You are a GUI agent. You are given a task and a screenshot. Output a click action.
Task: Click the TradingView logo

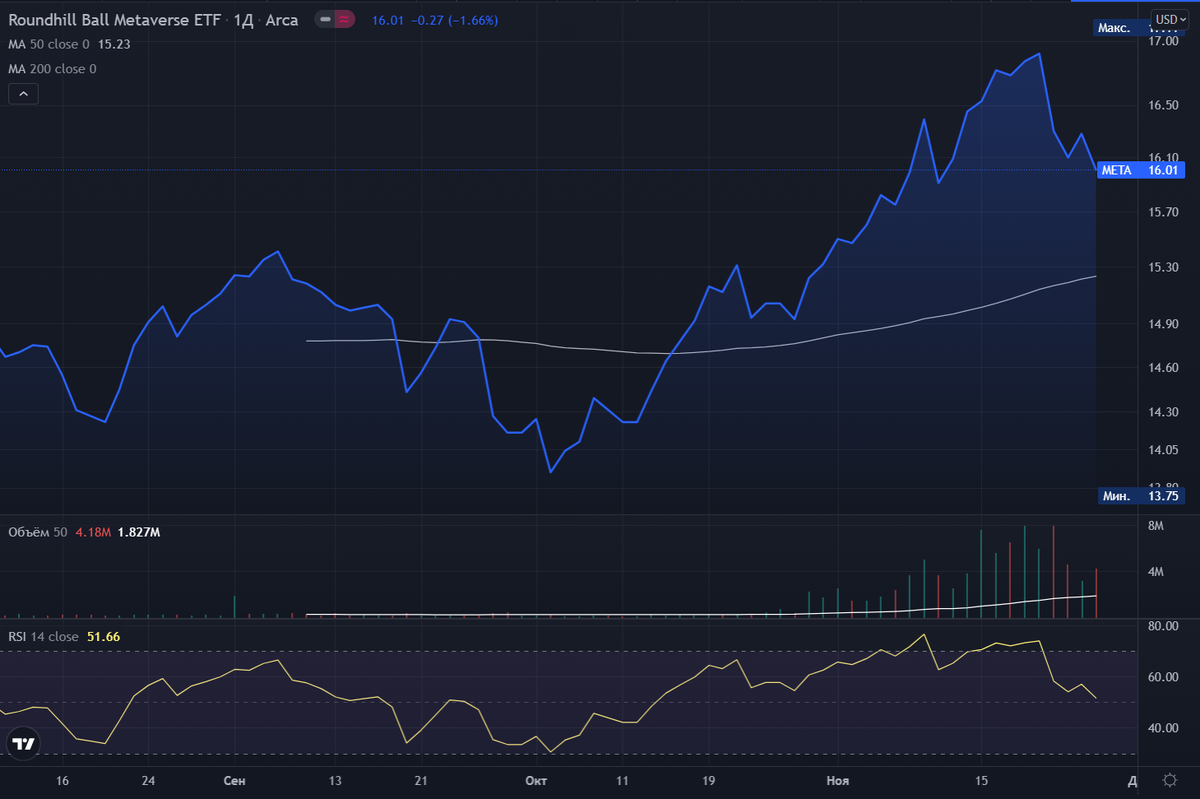[24, 743]
